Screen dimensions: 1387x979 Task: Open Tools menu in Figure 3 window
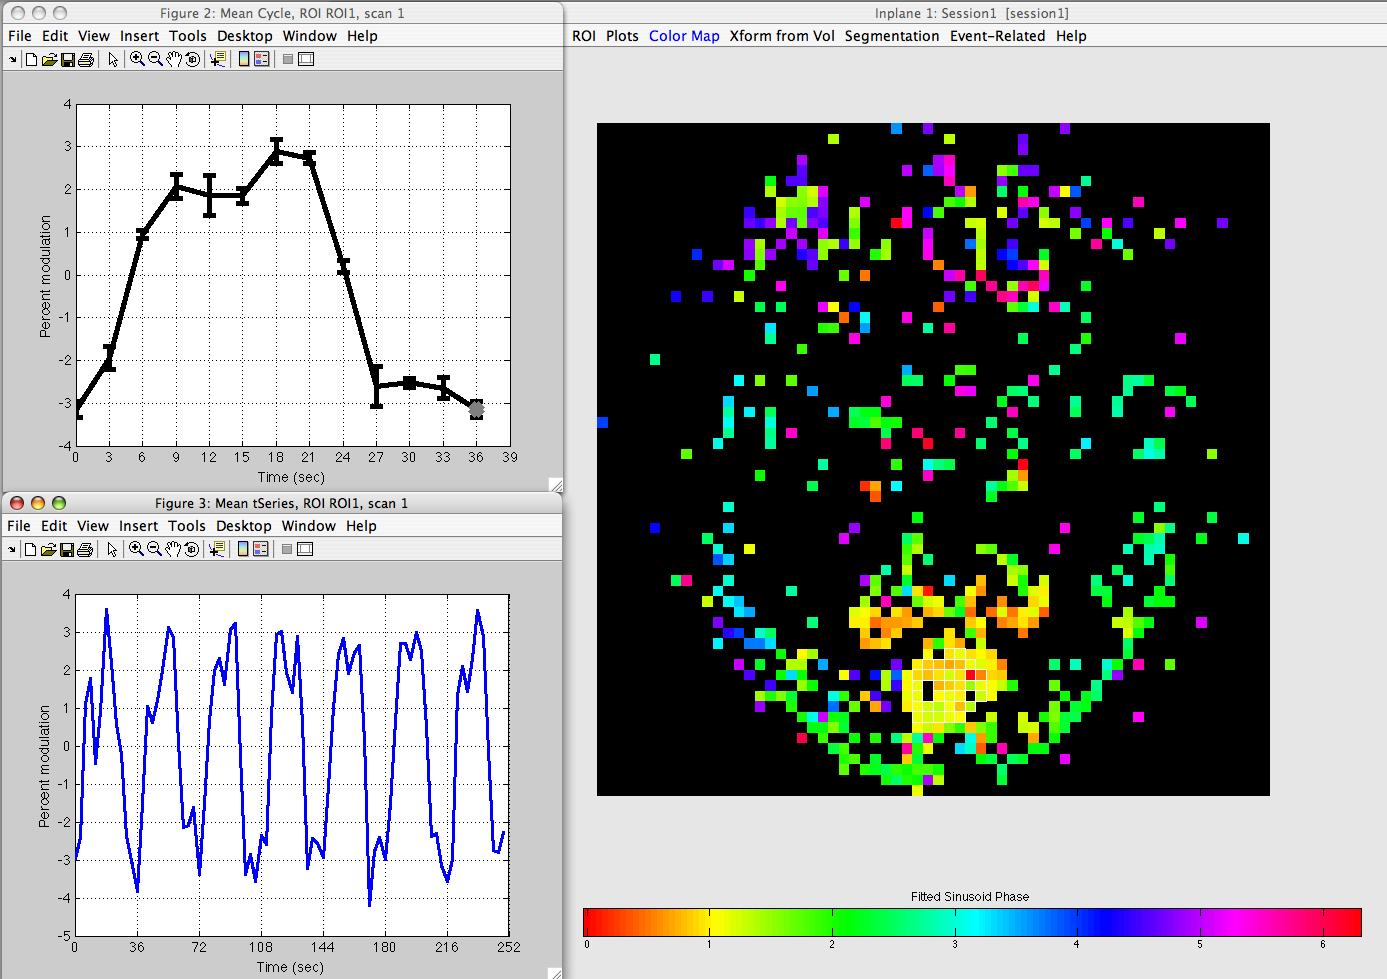point(186,526)
